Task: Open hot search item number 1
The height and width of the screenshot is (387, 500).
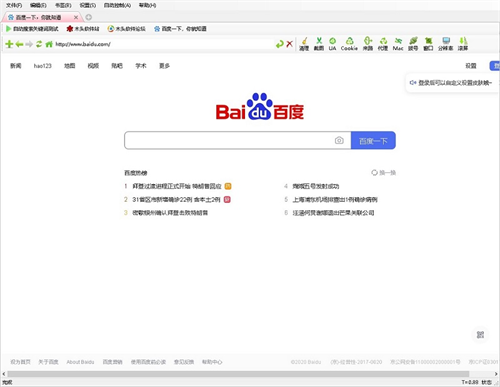Action: [177, 186]
